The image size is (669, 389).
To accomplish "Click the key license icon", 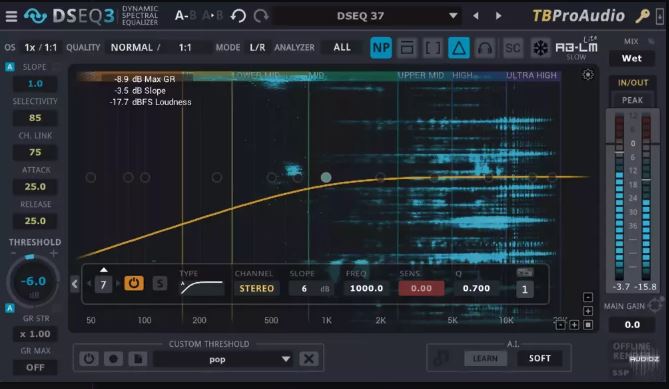I will (x=642, y=16).
